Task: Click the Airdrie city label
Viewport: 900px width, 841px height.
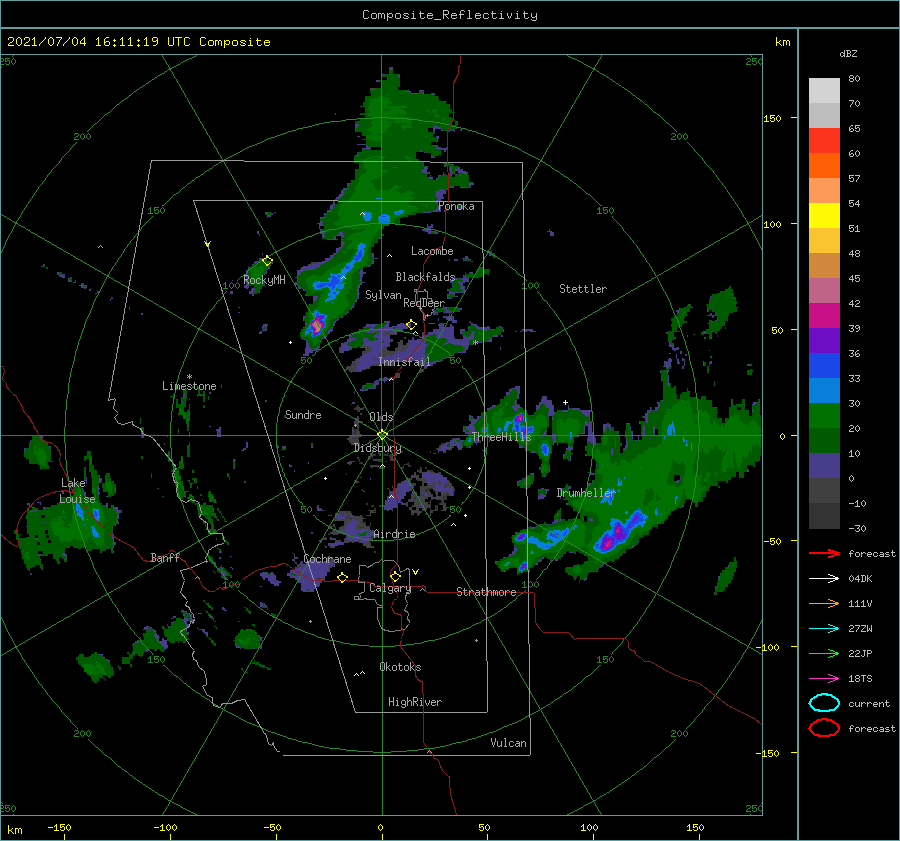Action: pos(394,534)
